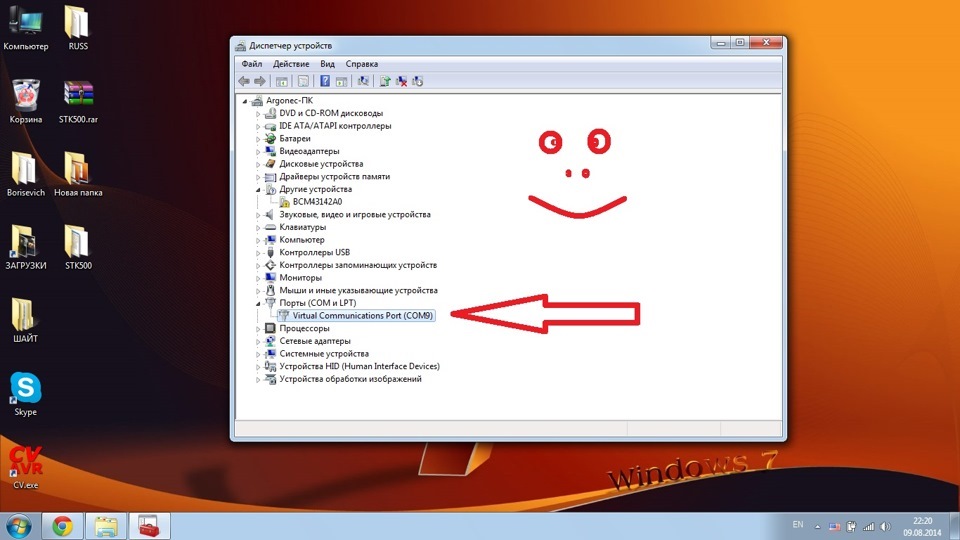Select the ЗАГРУЗКИ folder icon
This screenshot has height=540, width=960.
(x=26, y=247)
